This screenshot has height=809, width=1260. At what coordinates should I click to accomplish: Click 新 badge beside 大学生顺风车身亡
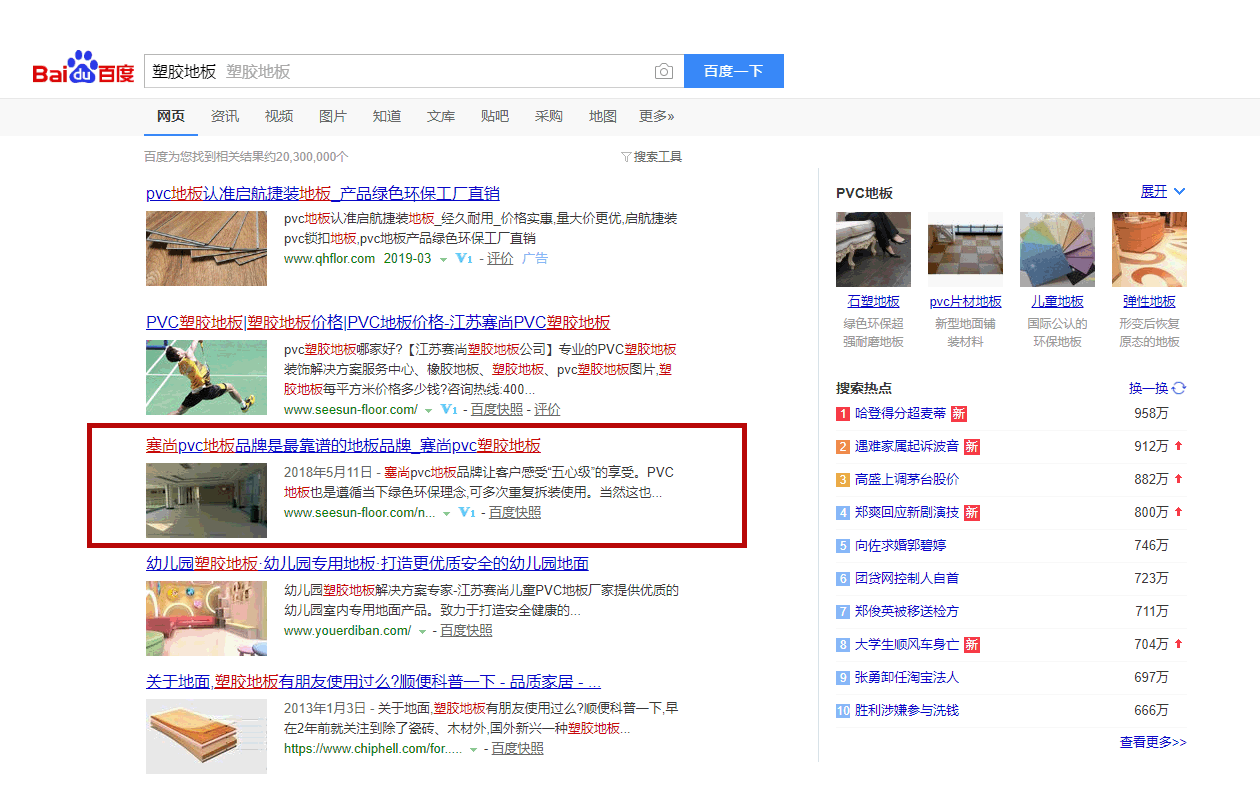(971, 644)
